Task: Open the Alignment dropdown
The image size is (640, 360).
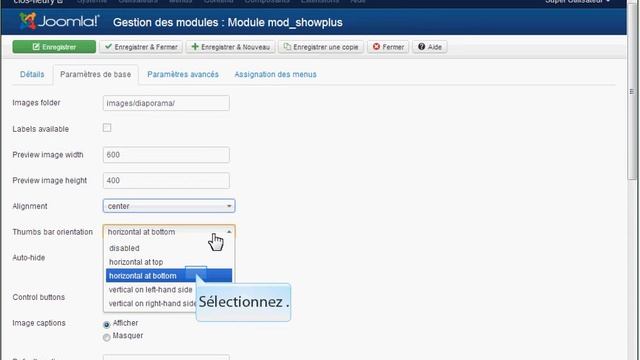Action: point(169,206)
